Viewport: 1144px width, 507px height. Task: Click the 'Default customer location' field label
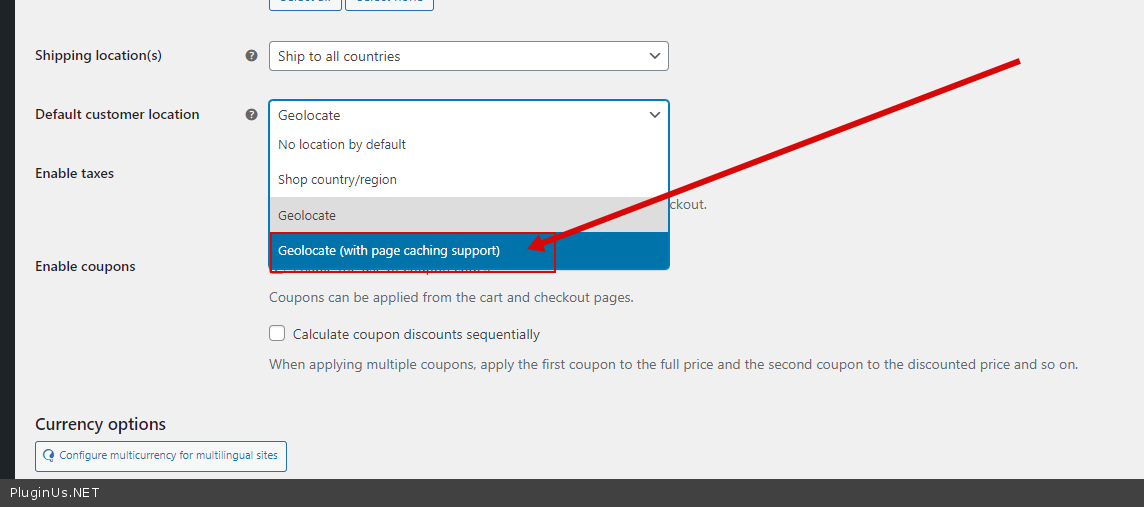click(117, 115)
